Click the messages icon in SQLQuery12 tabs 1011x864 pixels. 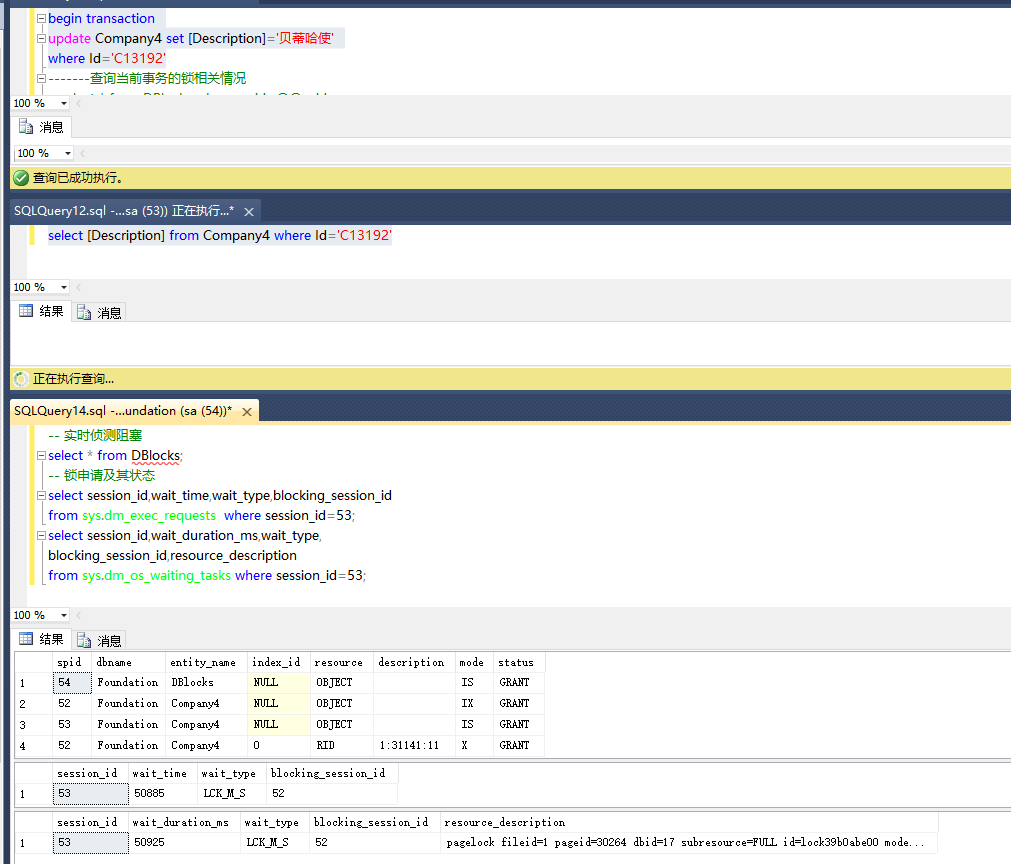coord(84,313)
